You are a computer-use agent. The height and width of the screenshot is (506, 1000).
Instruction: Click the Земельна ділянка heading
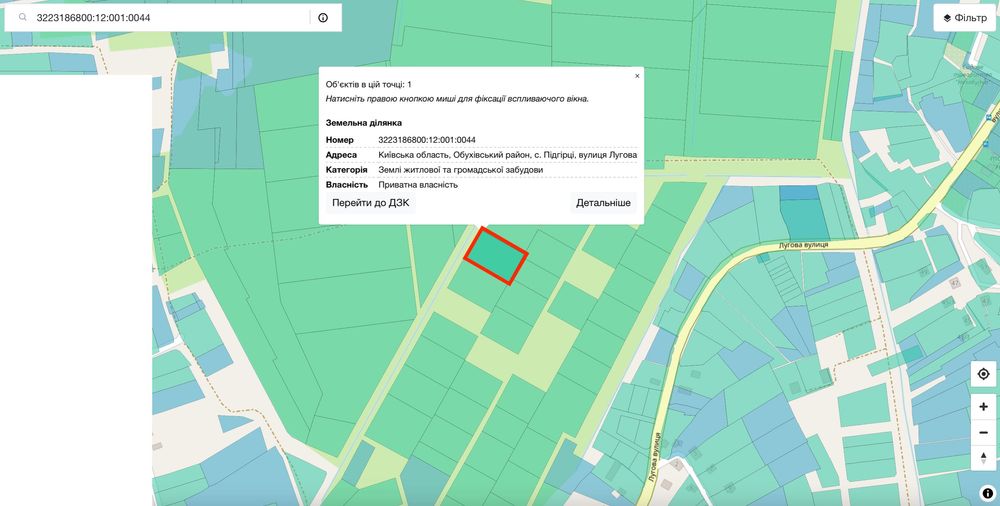pos(364,123)
